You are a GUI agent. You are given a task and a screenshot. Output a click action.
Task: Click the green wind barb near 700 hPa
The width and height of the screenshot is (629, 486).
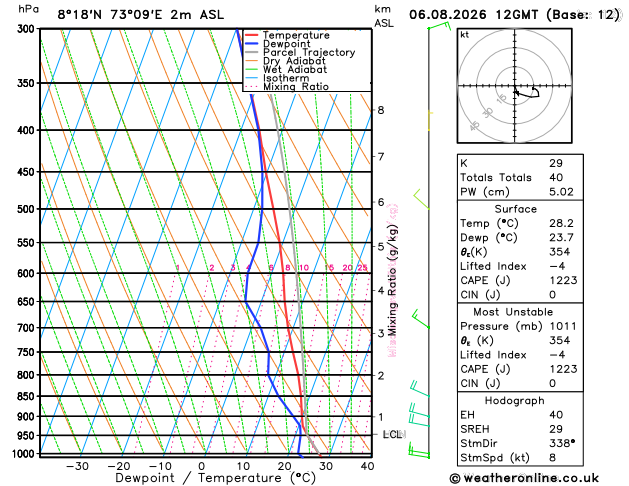coord(421,319)
